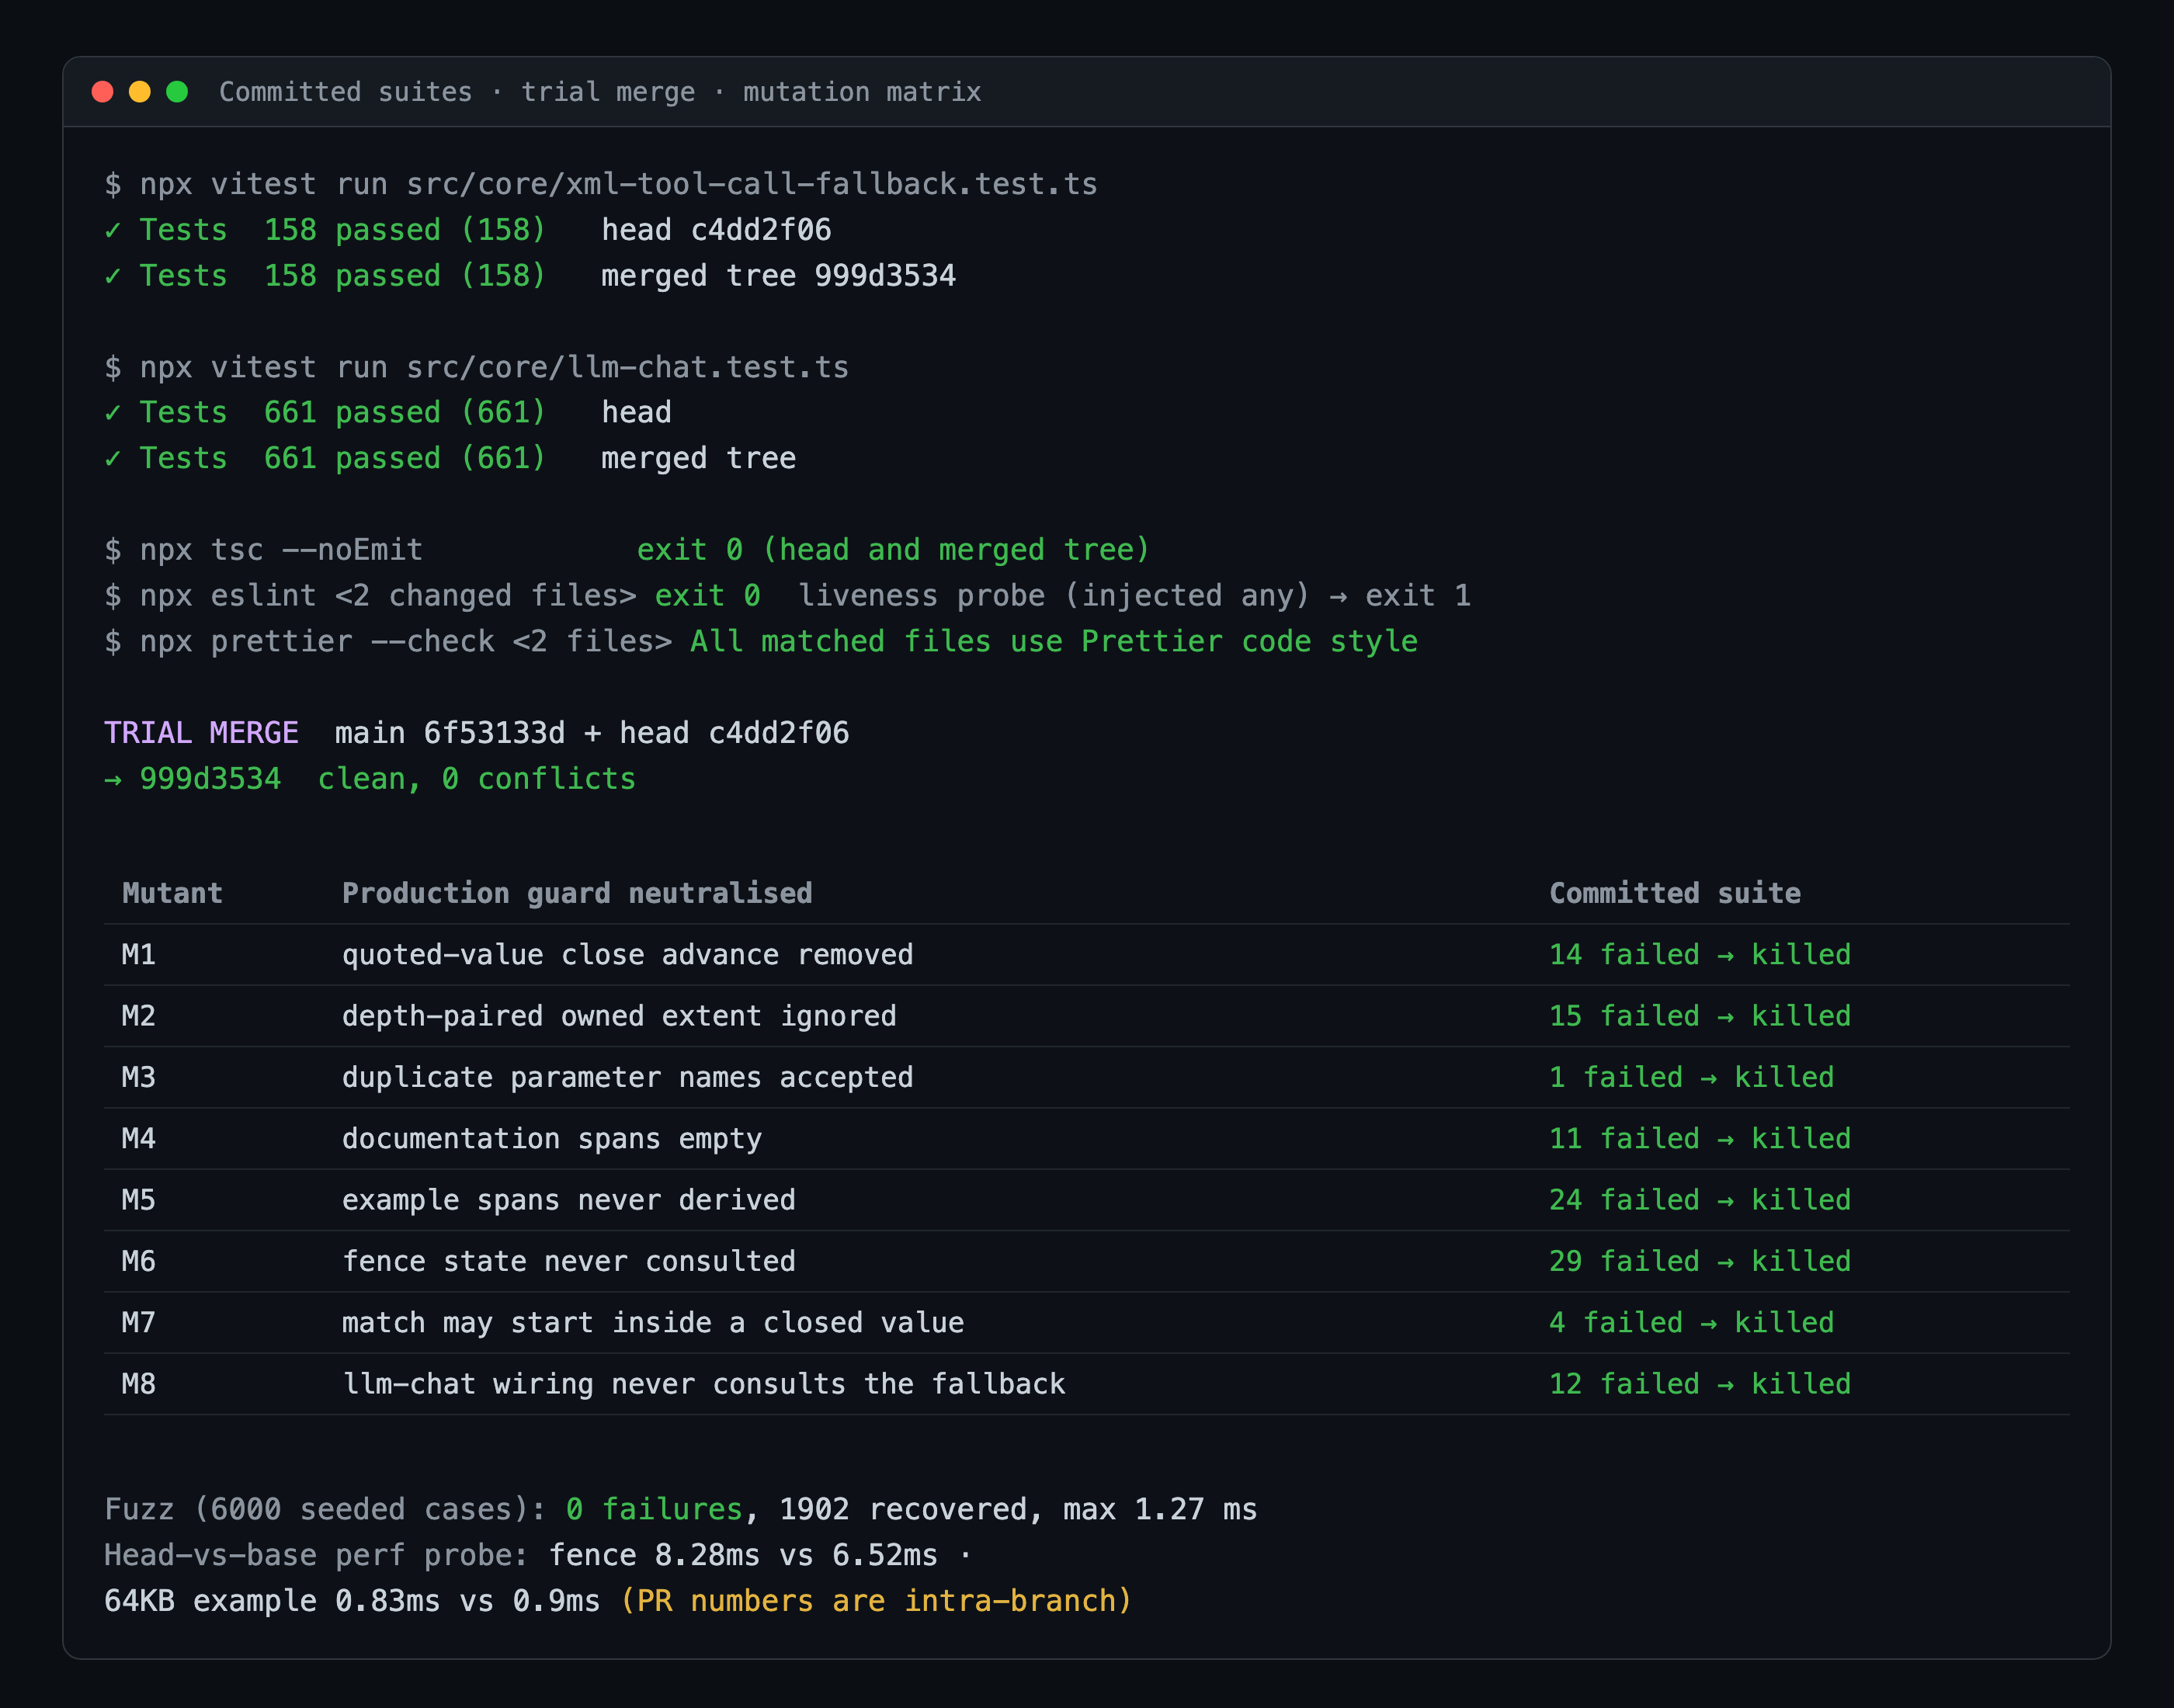
Task: Click the yellow minimize window dot
Action: 140,92
